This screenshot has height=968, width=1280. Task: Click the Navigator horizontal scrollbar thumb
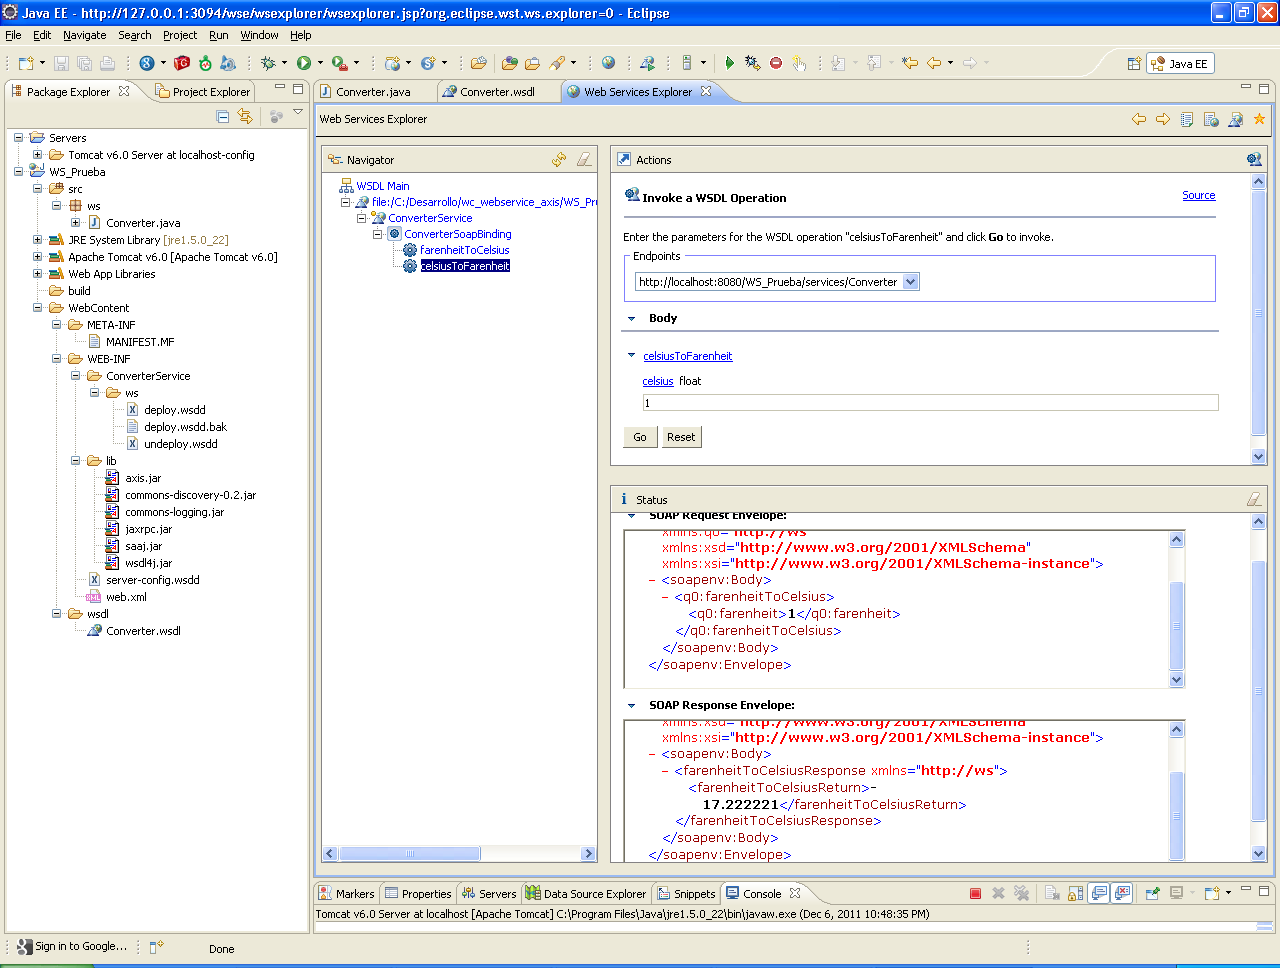point(409,854)
